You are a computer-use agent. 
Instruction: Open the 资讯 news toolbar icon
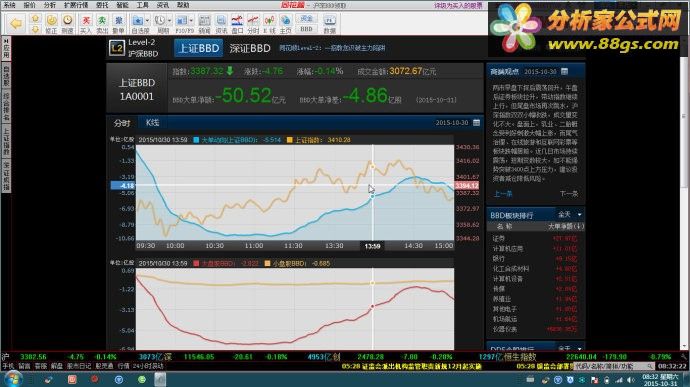pyautogui.click(x=221, y=24)
